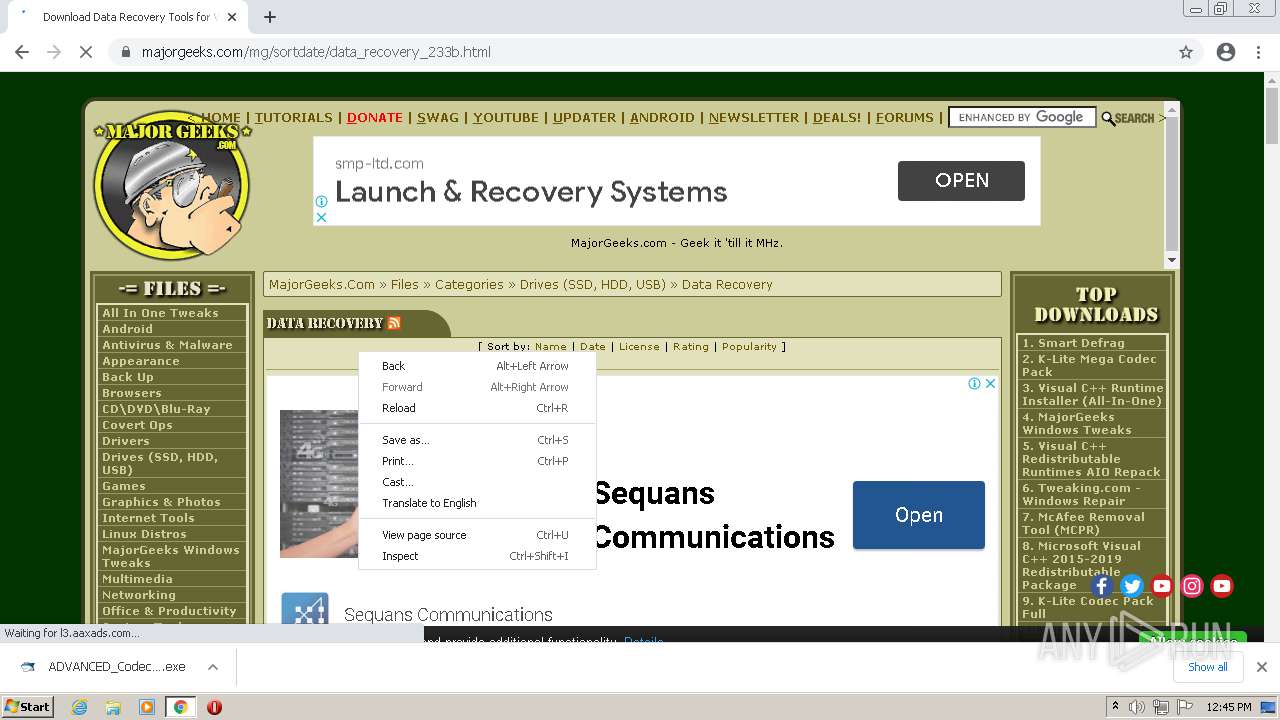This screenshot has width=1280, height=720.
Task: Click the red DONATE navigation link
Action: [x=374, y=117]
